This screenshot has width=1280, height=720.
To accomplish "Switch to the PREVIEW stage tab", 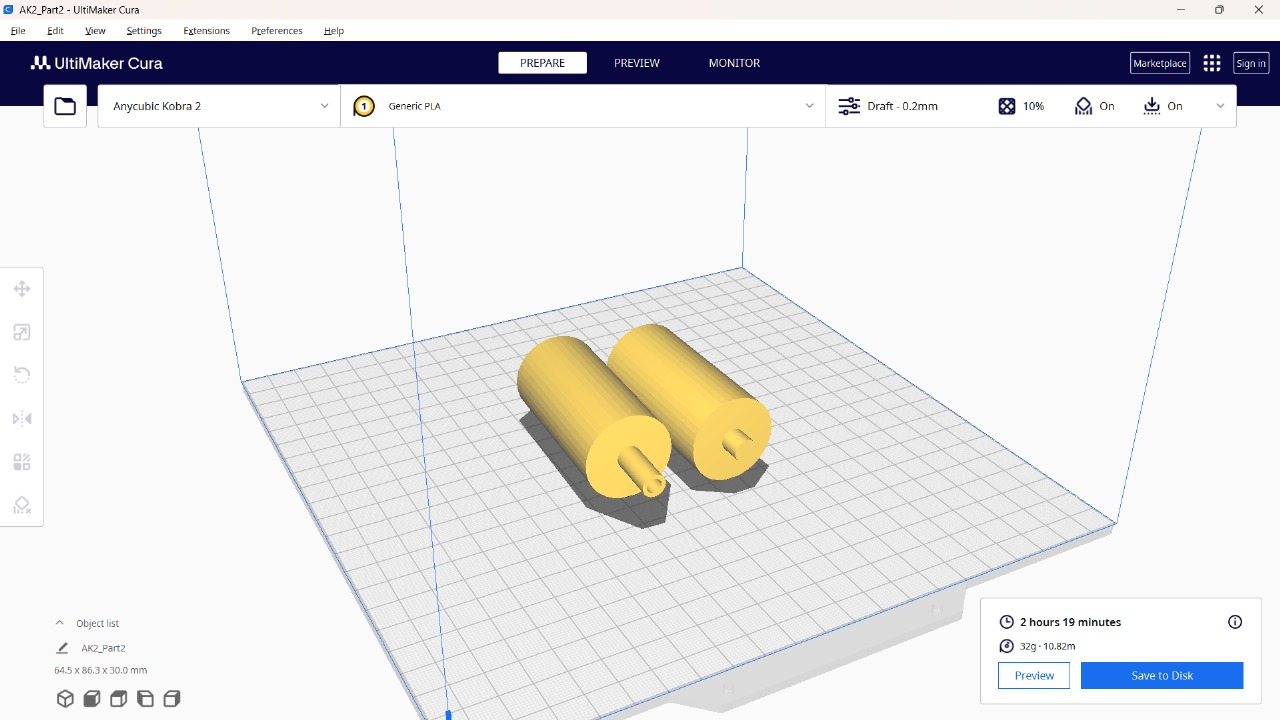I will tap(637, 63).
